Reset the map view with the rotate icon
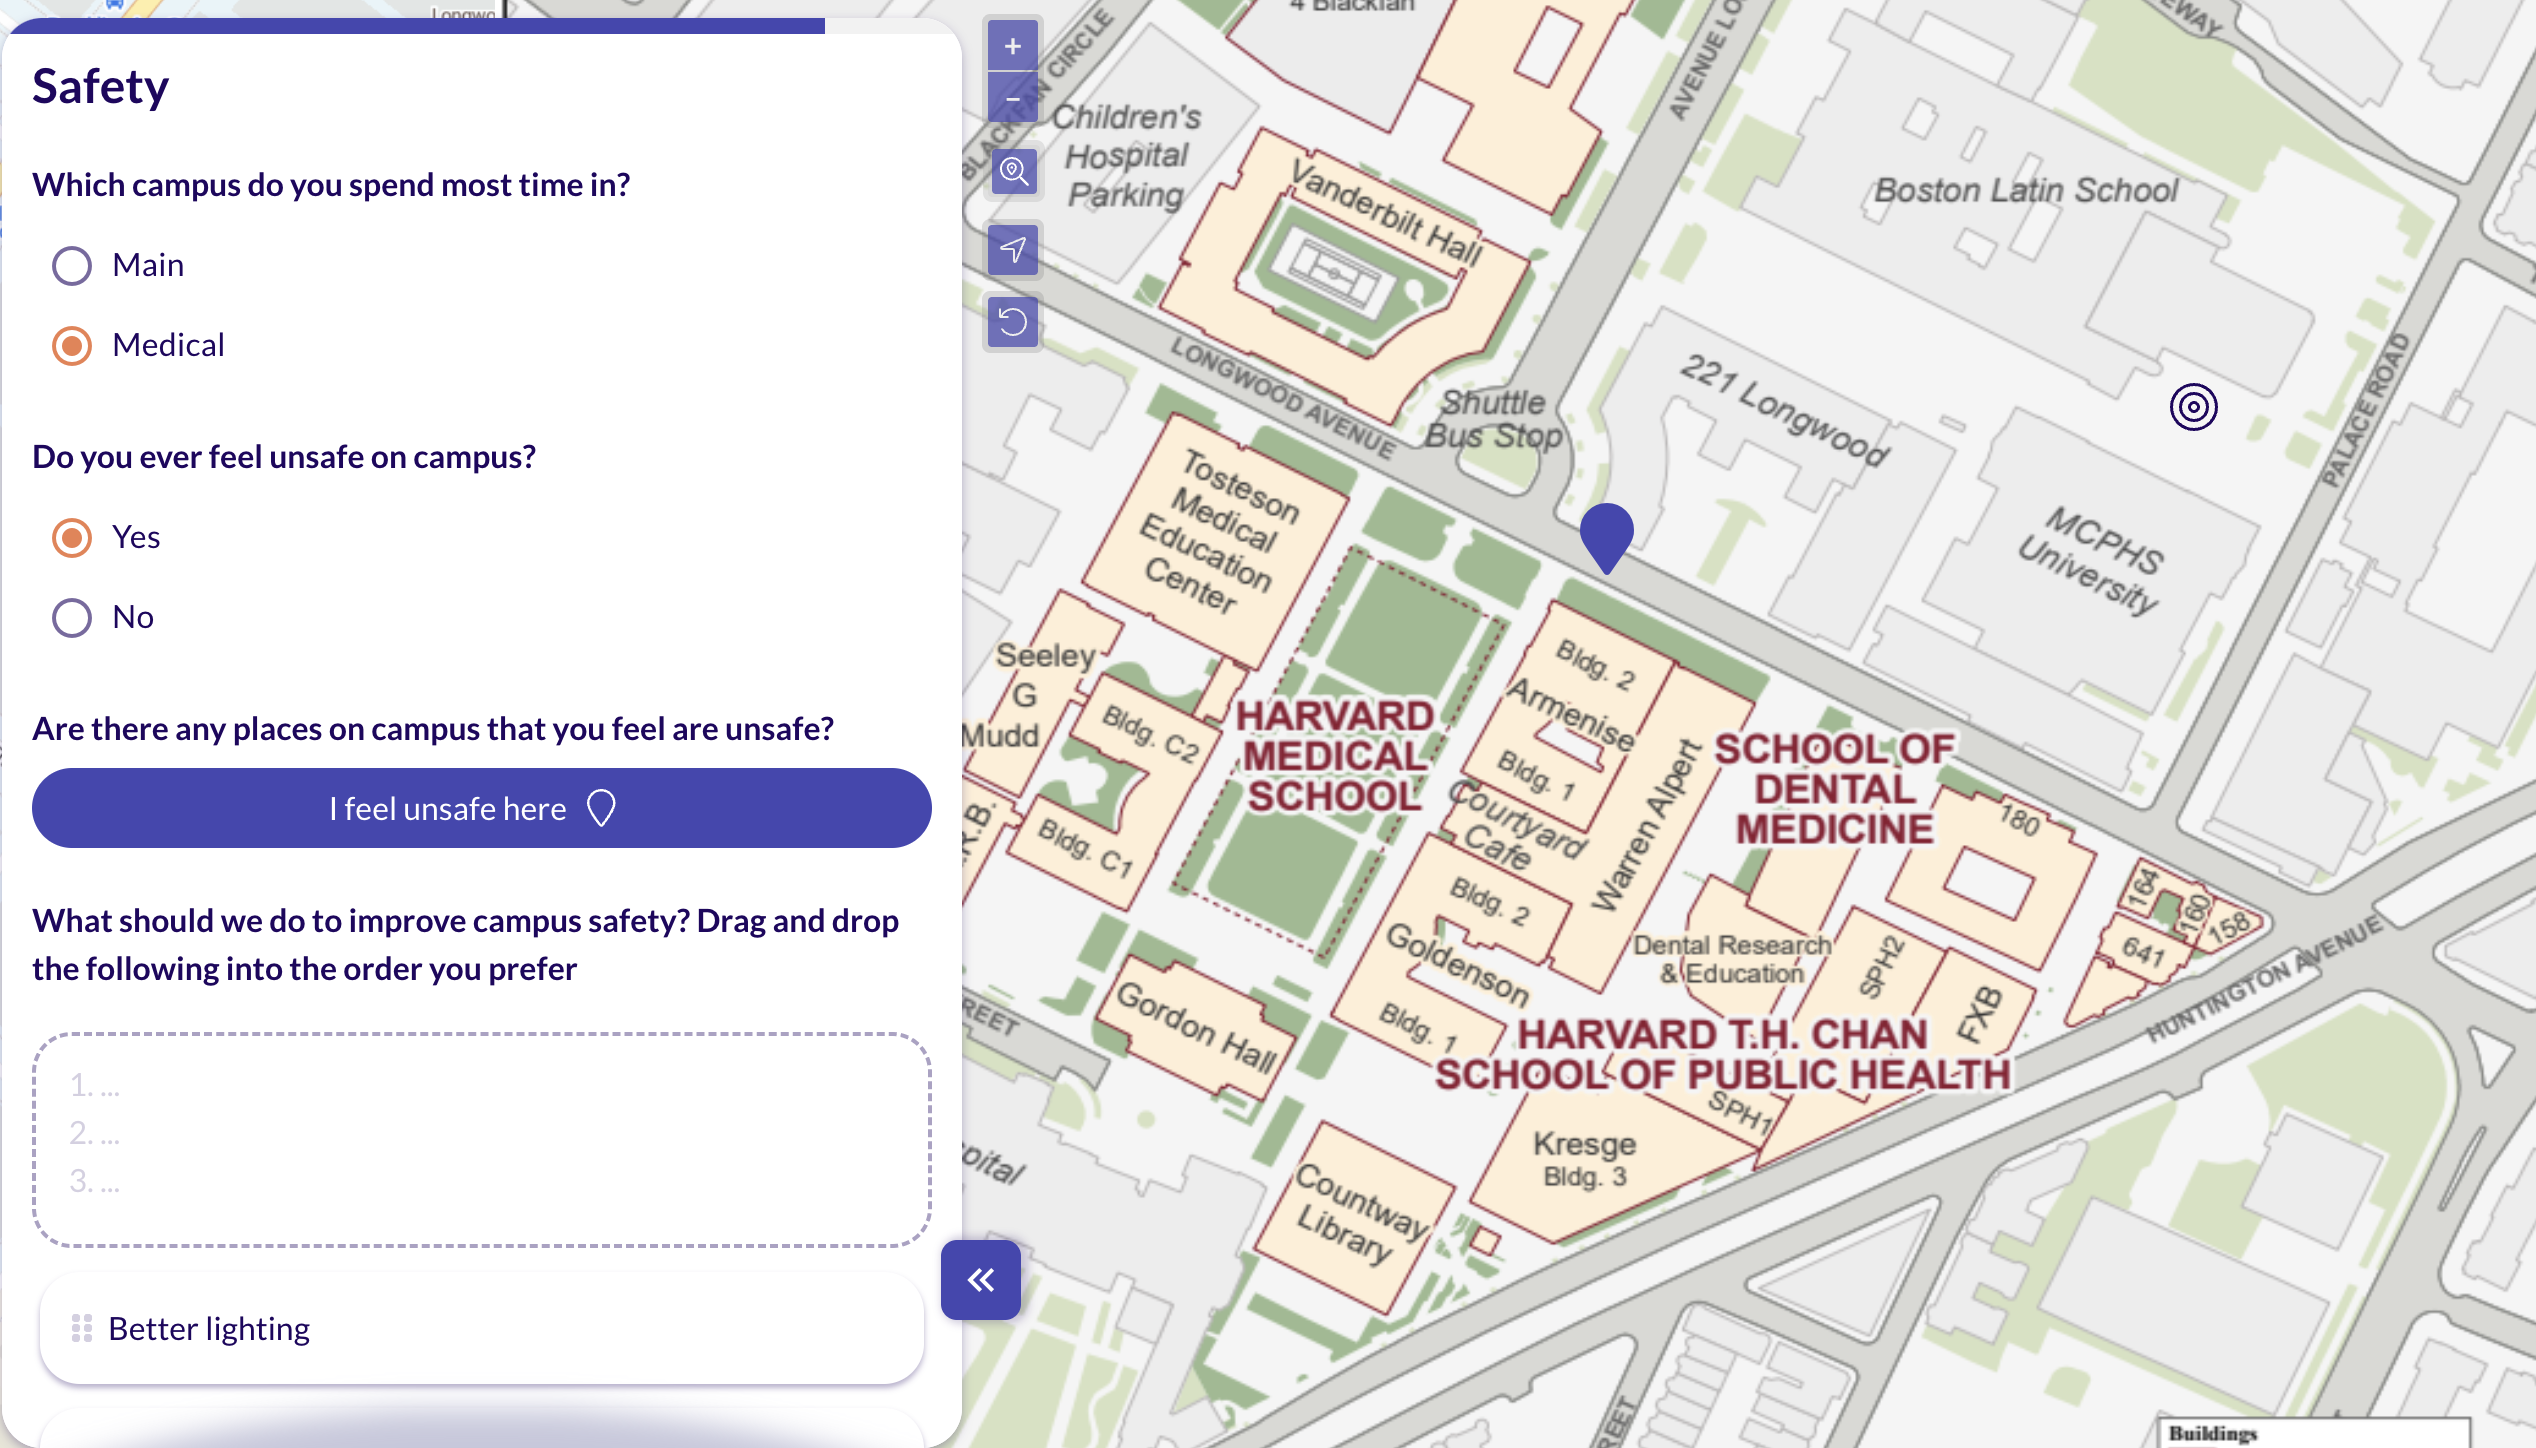2536x1448 pixels. pyautogui.click(x=1013, y=322)
